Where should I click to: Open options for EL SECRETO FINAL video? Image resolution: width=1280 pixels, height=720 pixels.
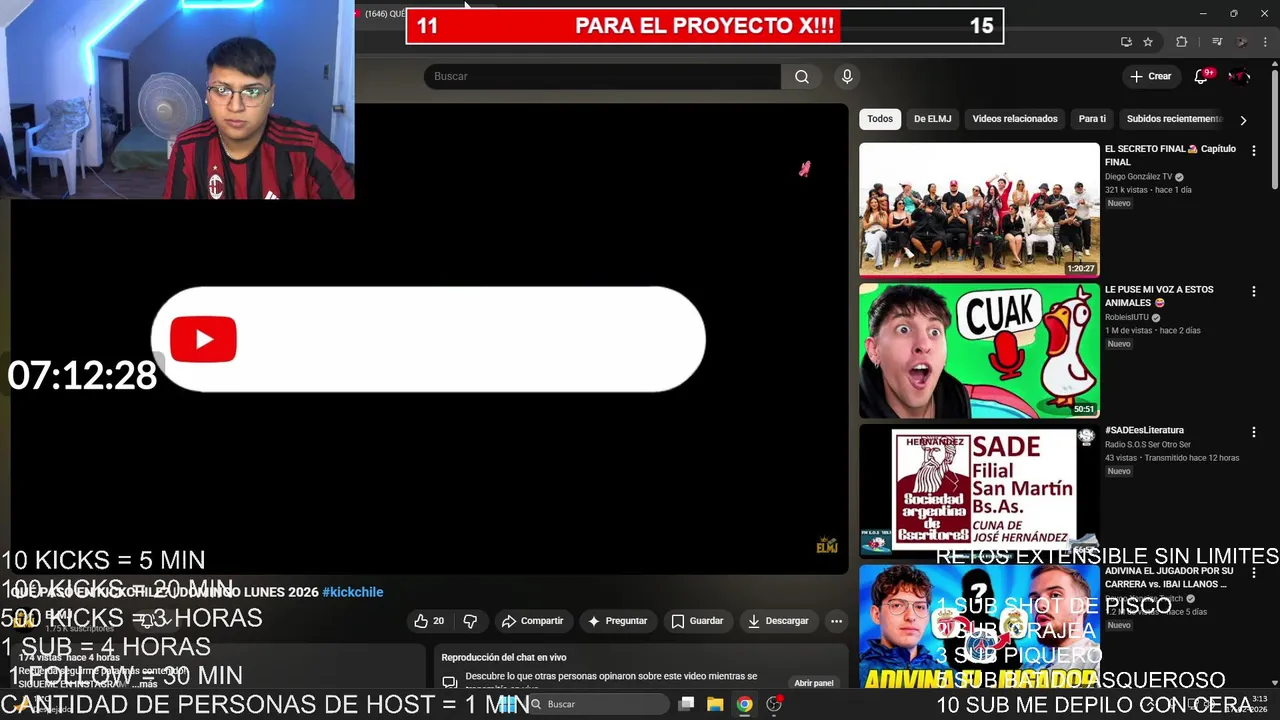[x=1253, y=151]
